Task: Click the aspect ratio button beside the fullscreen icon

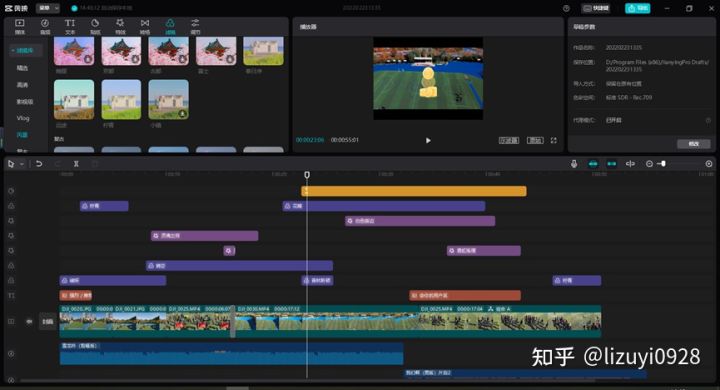Action: 535,140
